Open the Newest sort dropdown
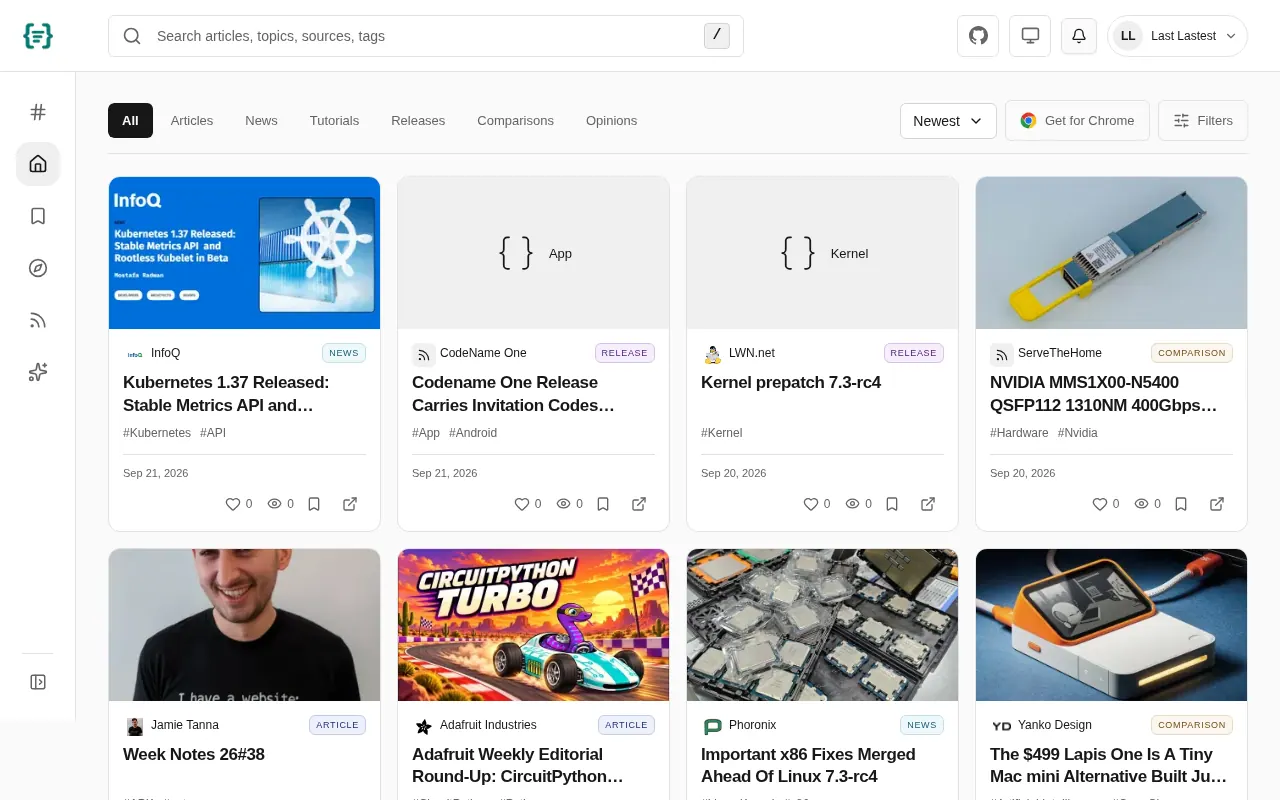Screen dimensions: 1280x800 tap(948, 121)
